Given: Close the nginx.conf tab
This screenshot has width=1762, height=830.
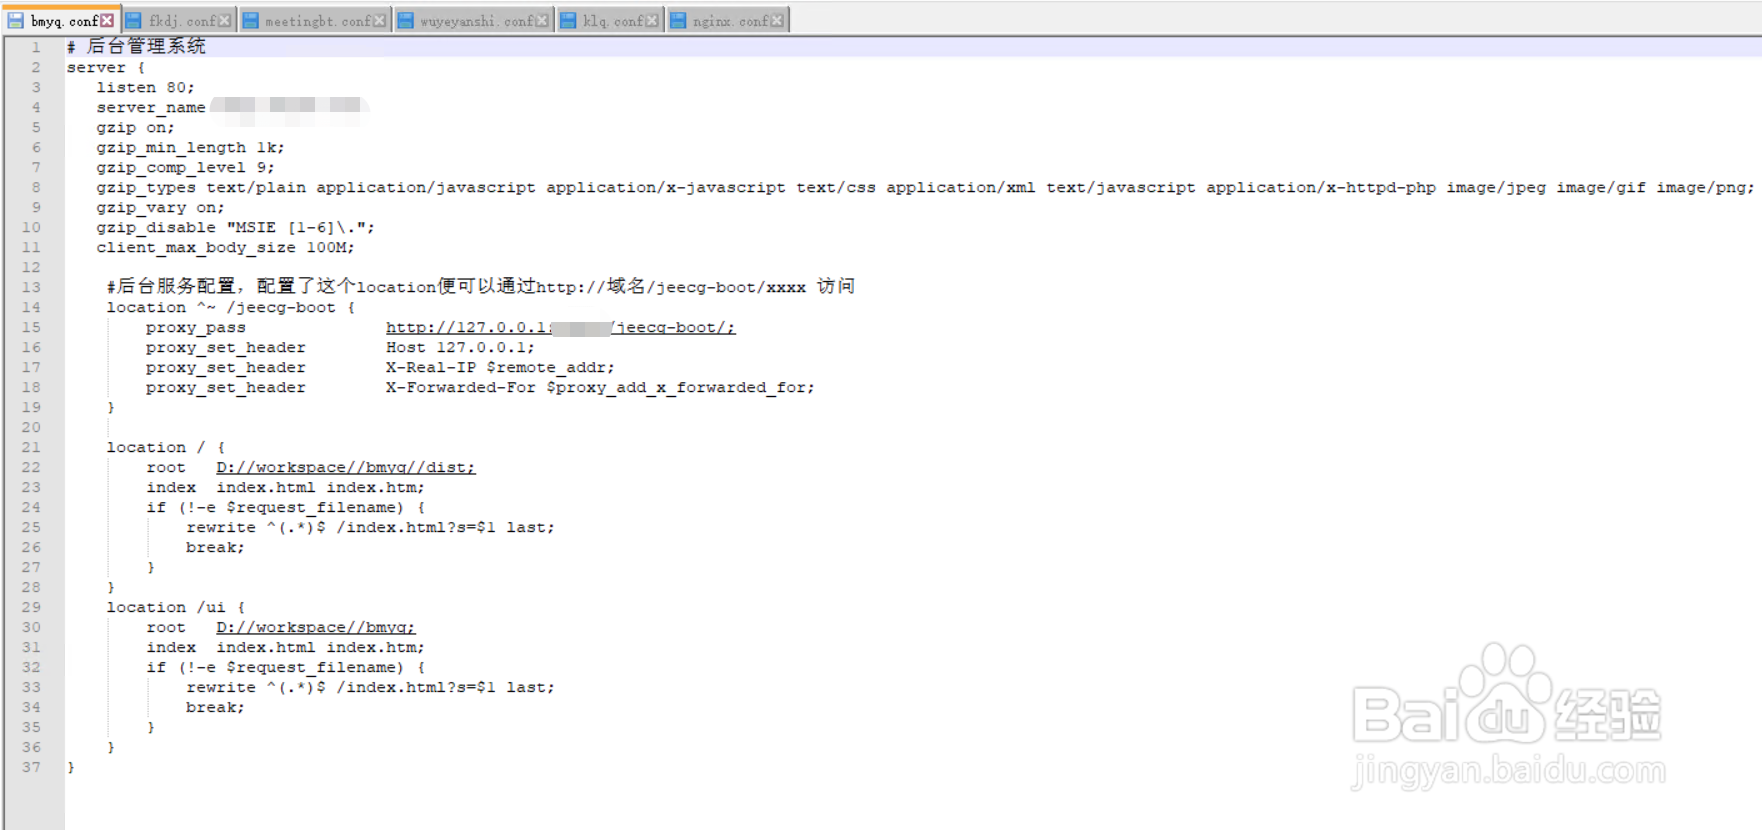Looking at the screenshot, I should (777, 20).
